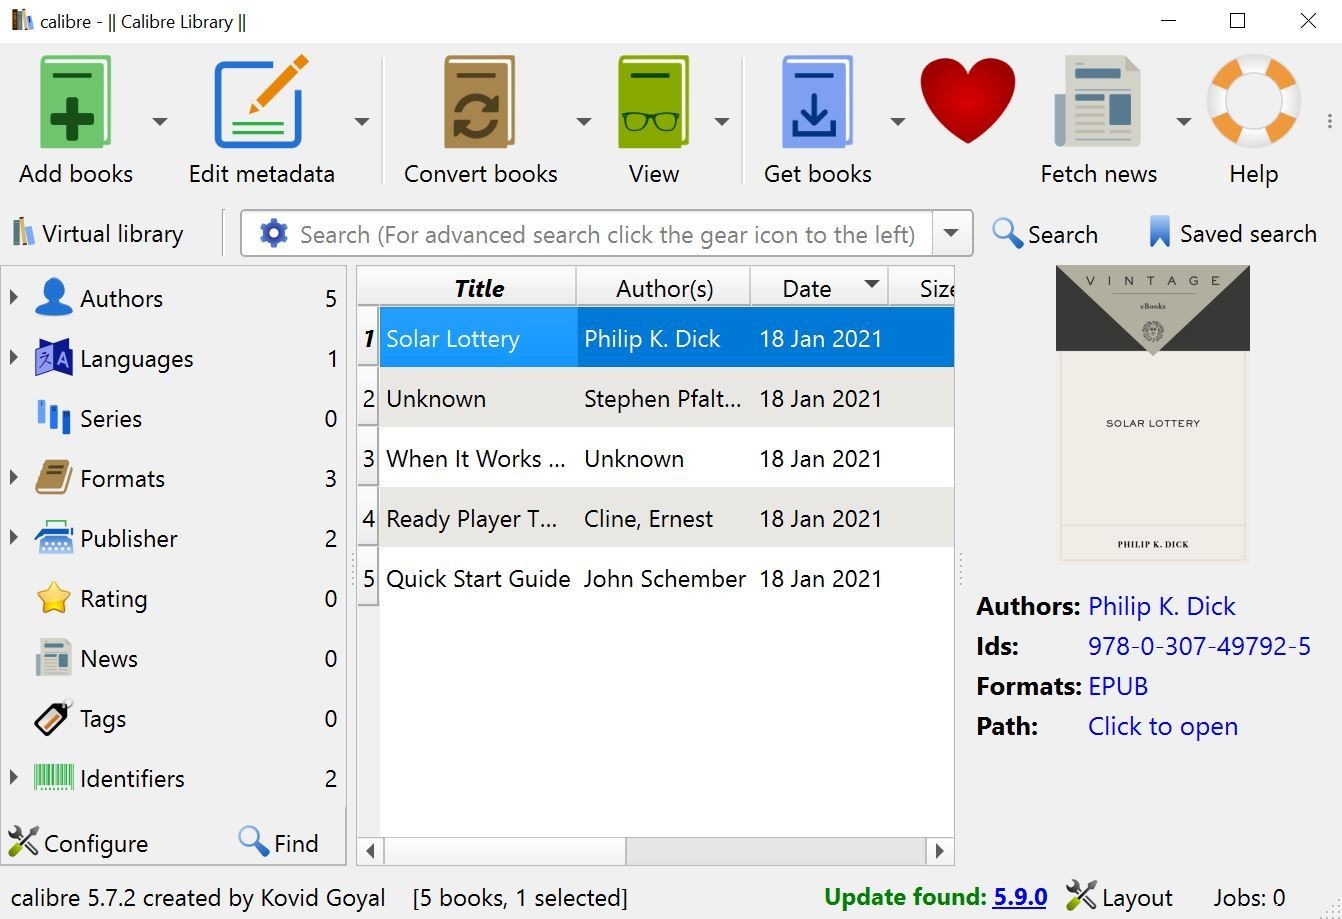
Task: Open View dropdown arrow
Action: 721,121
